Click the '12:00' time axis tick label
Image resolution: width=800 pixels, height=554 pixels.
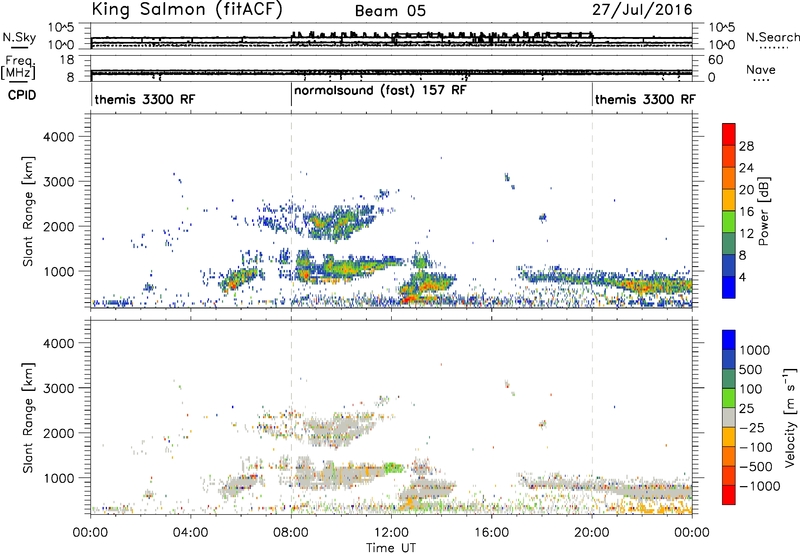(391, 533)
